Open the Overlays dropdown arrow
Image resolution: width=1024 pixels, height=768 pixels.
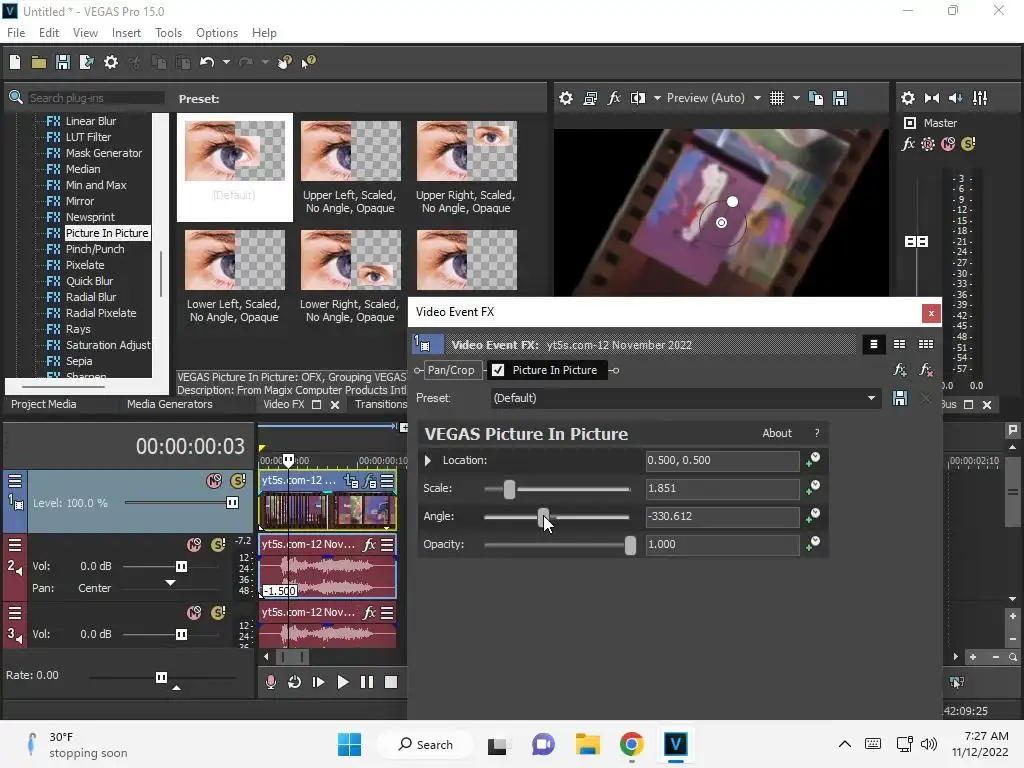pyautogui.click(x=796, y=98)
